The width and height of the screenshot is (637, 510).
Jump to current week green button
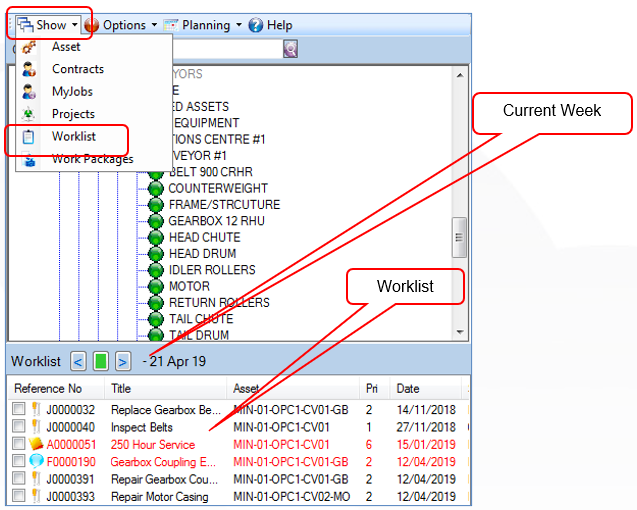101,361
